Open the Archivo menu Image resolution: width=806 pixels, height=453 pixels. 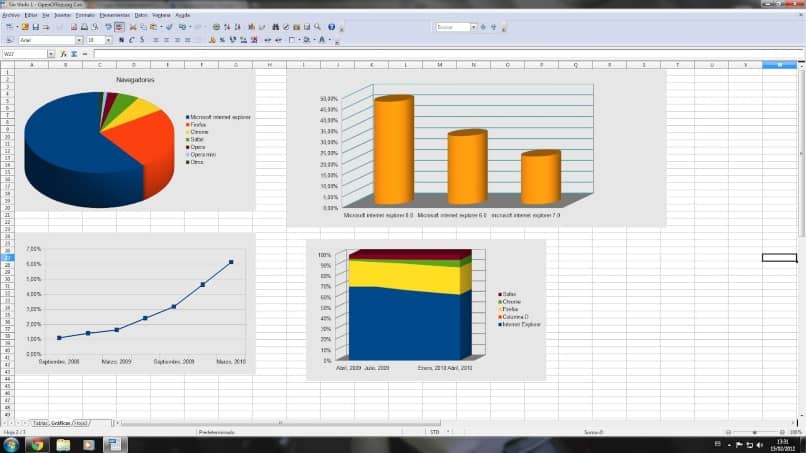pos(11,15)
